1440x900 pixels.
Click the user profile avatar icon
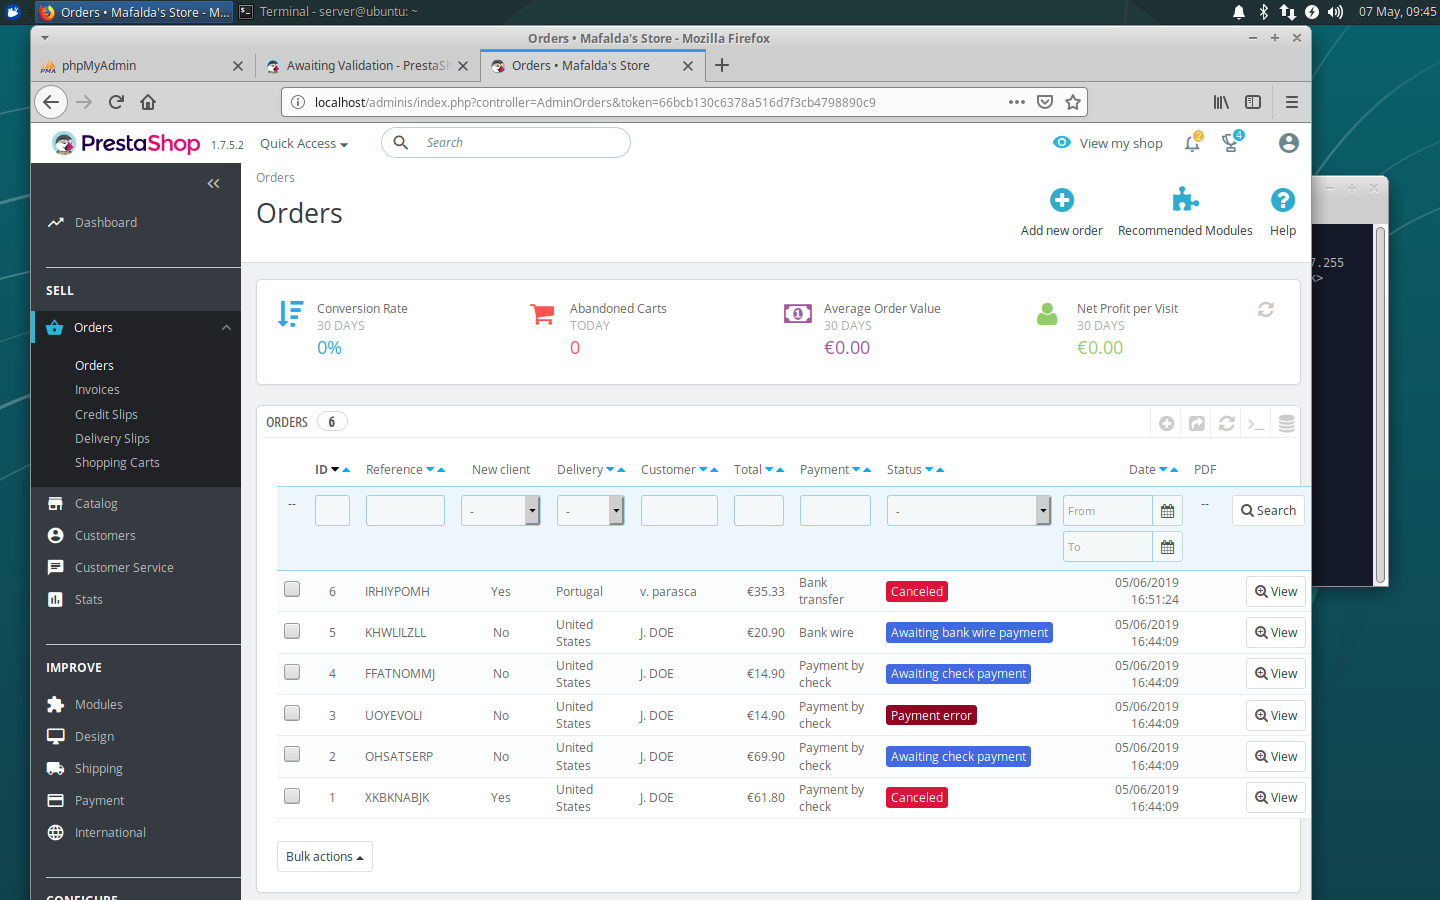(1289, 143)
